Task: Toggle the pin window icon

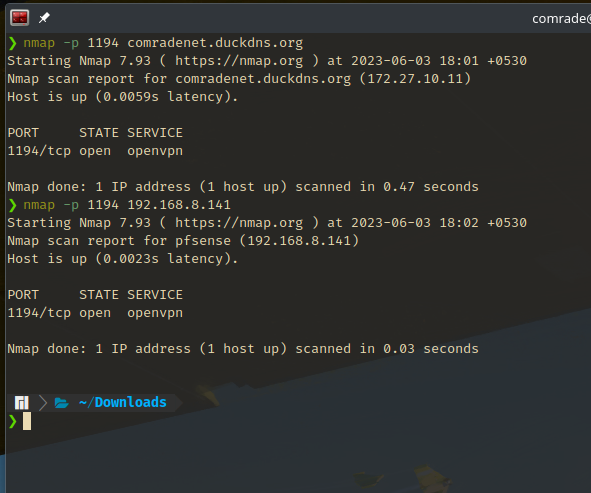Action: pos(44,17)
